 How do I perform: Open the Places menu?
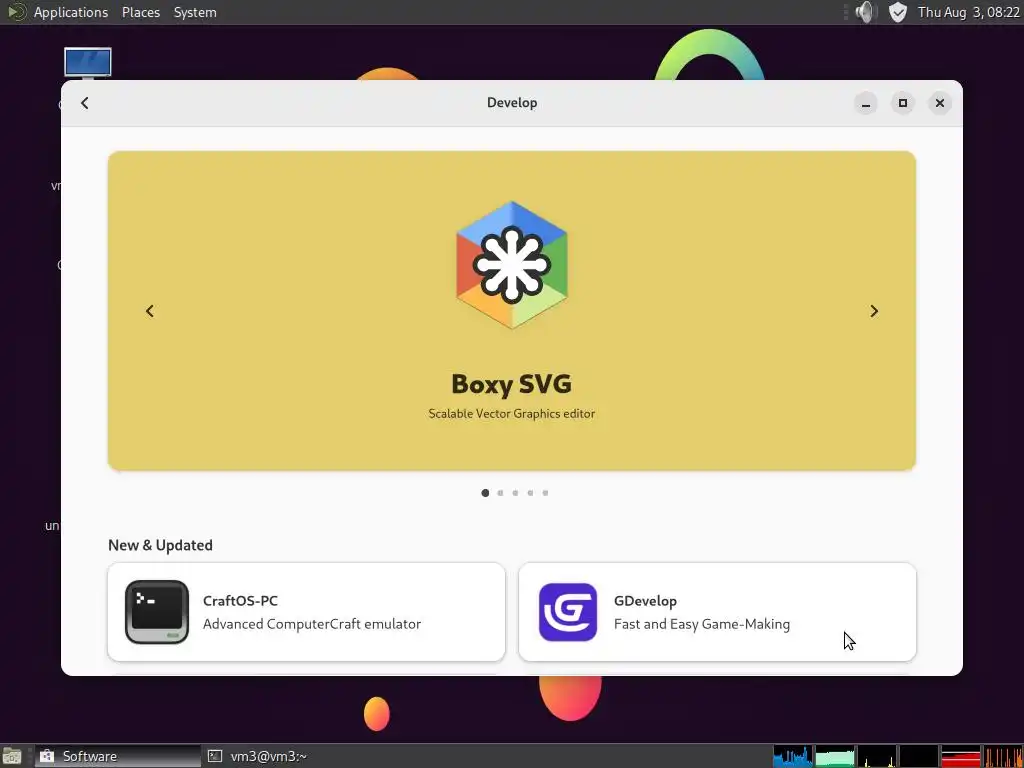coord(141,12)
